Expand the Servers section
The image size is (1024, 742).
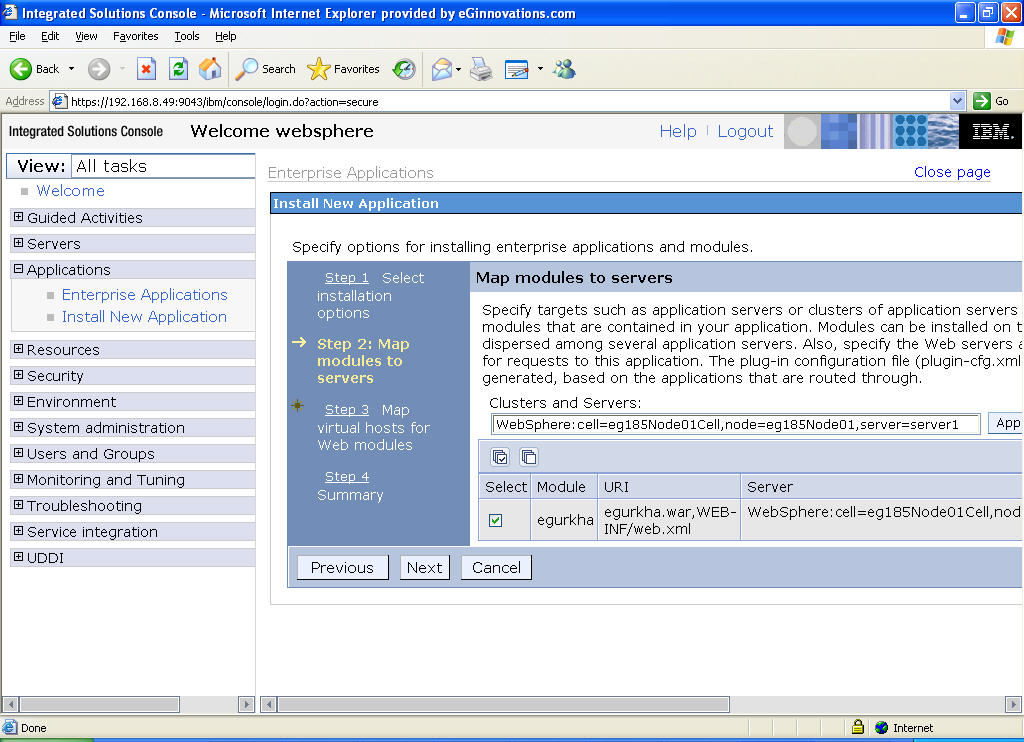pos(18,243)
